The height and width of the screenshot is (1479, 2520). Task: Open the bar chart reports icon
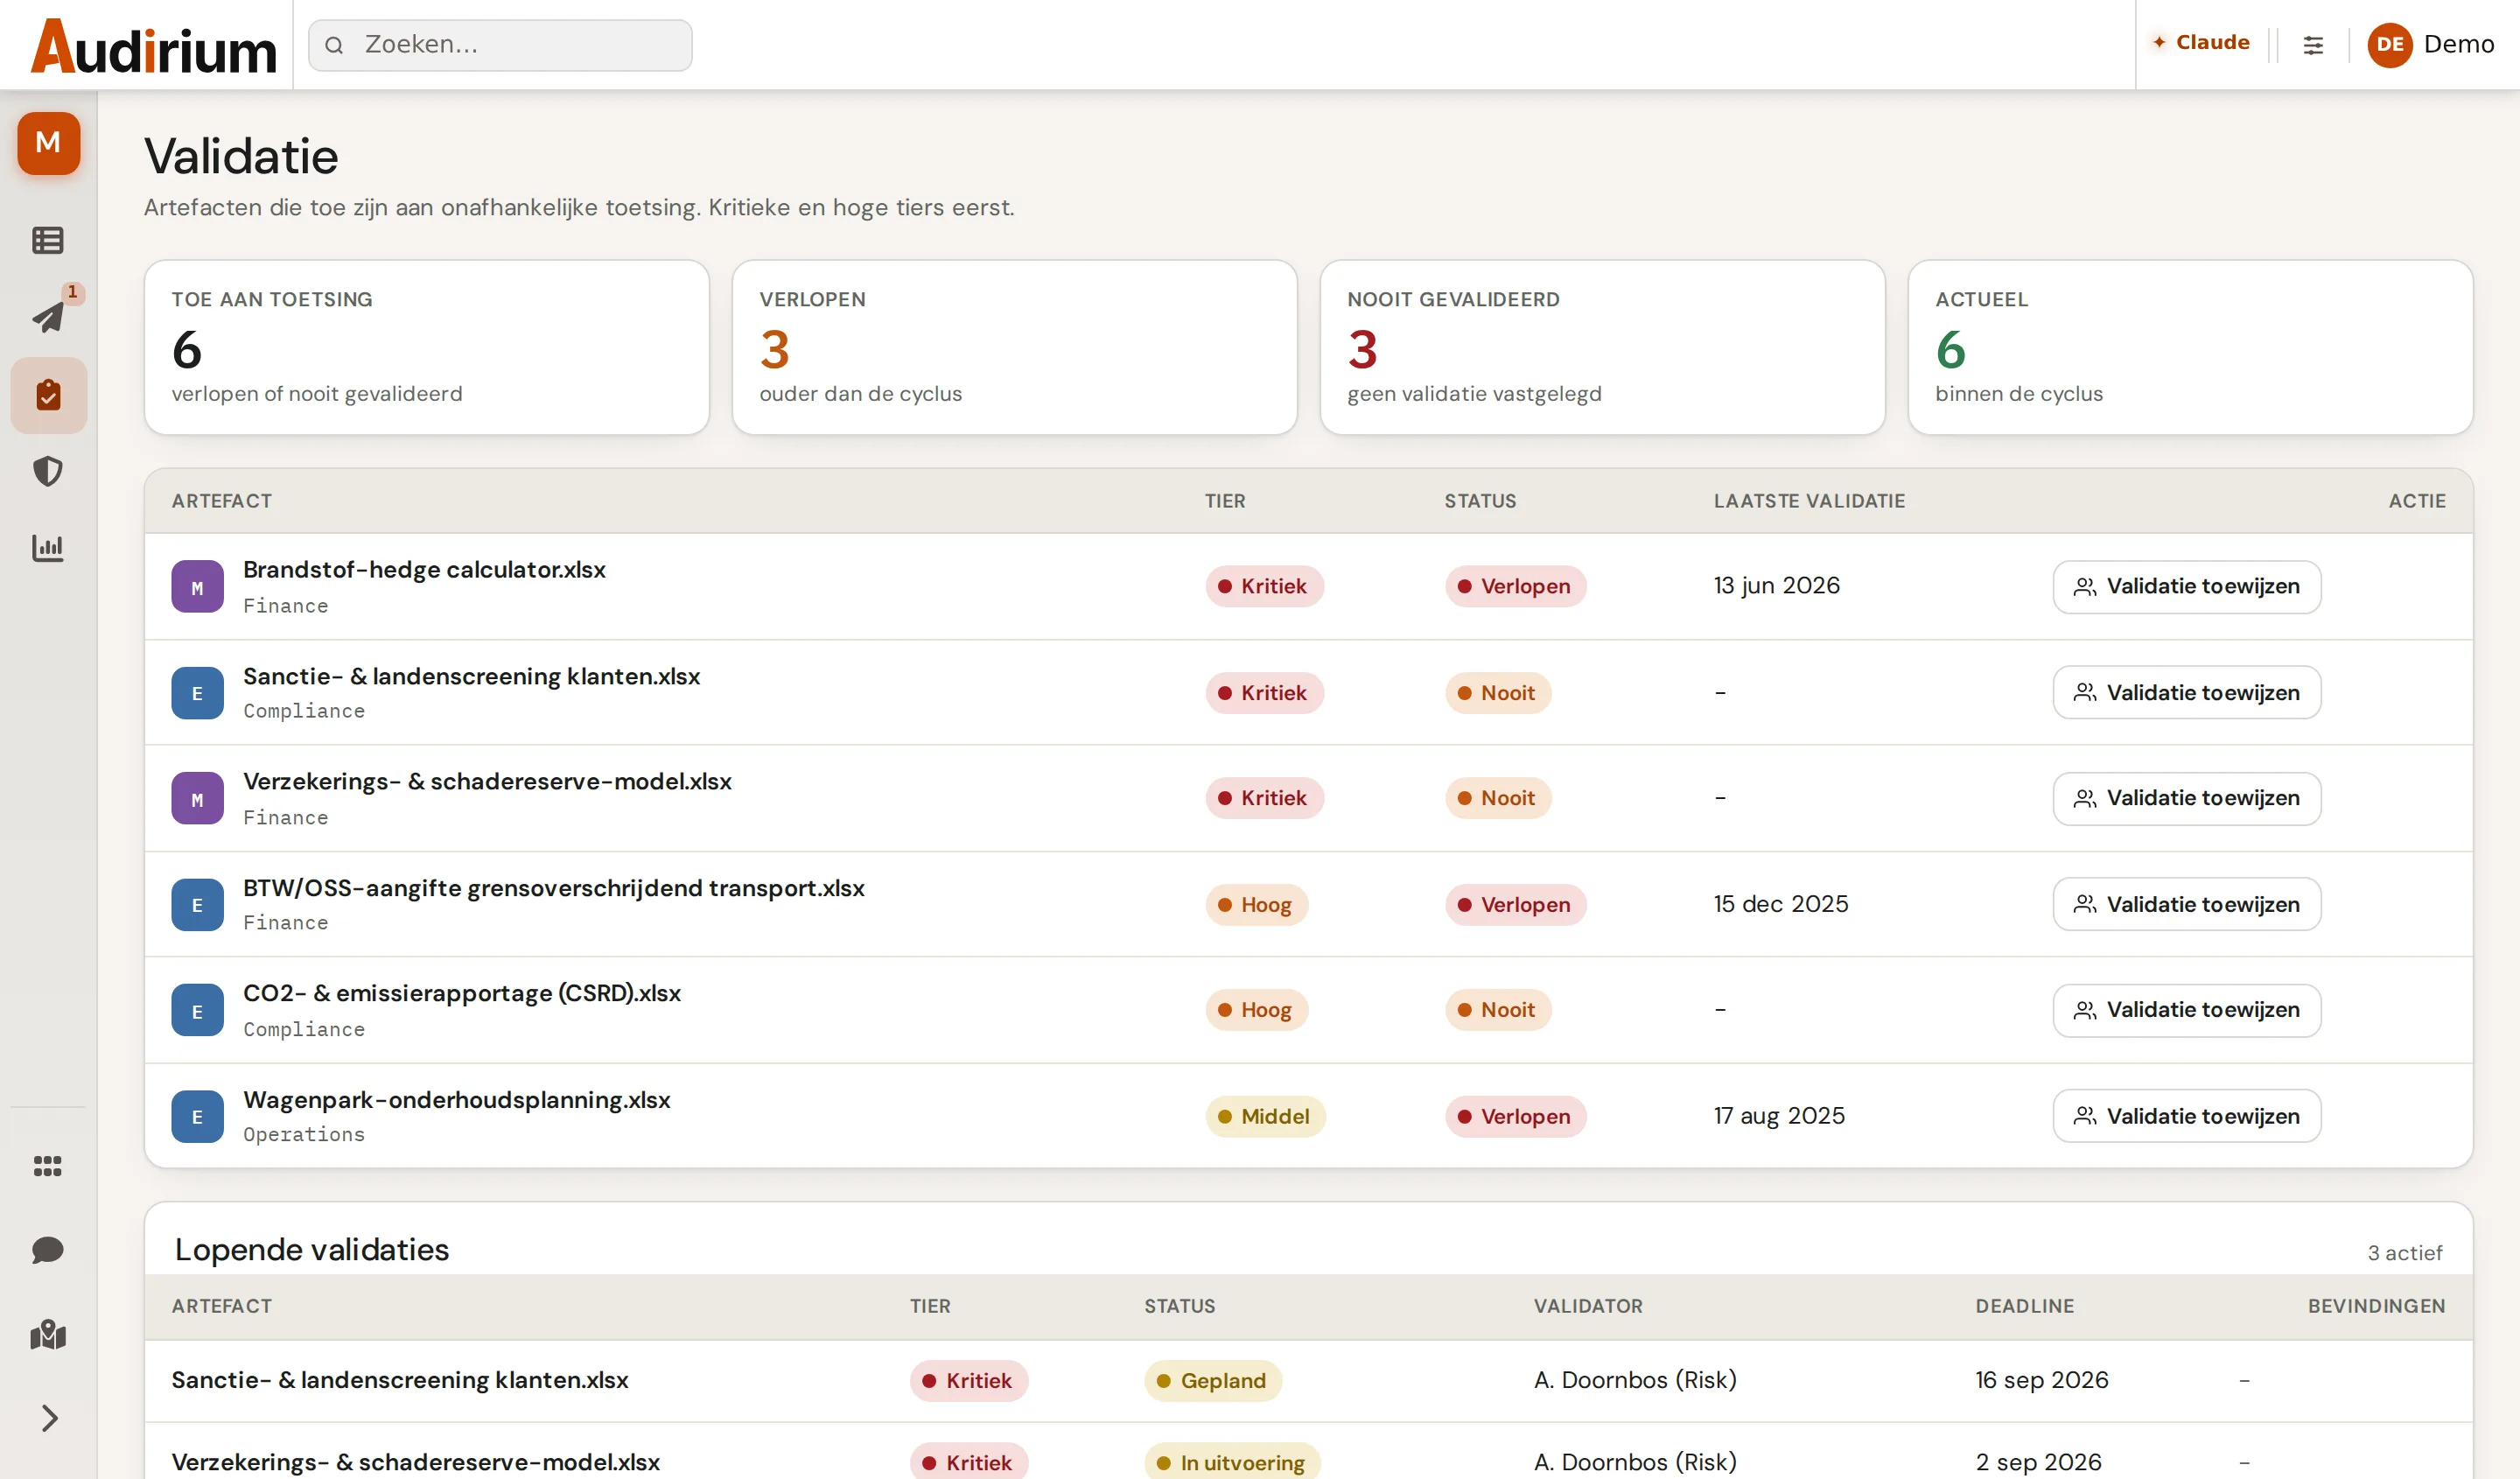coord(48,548)
